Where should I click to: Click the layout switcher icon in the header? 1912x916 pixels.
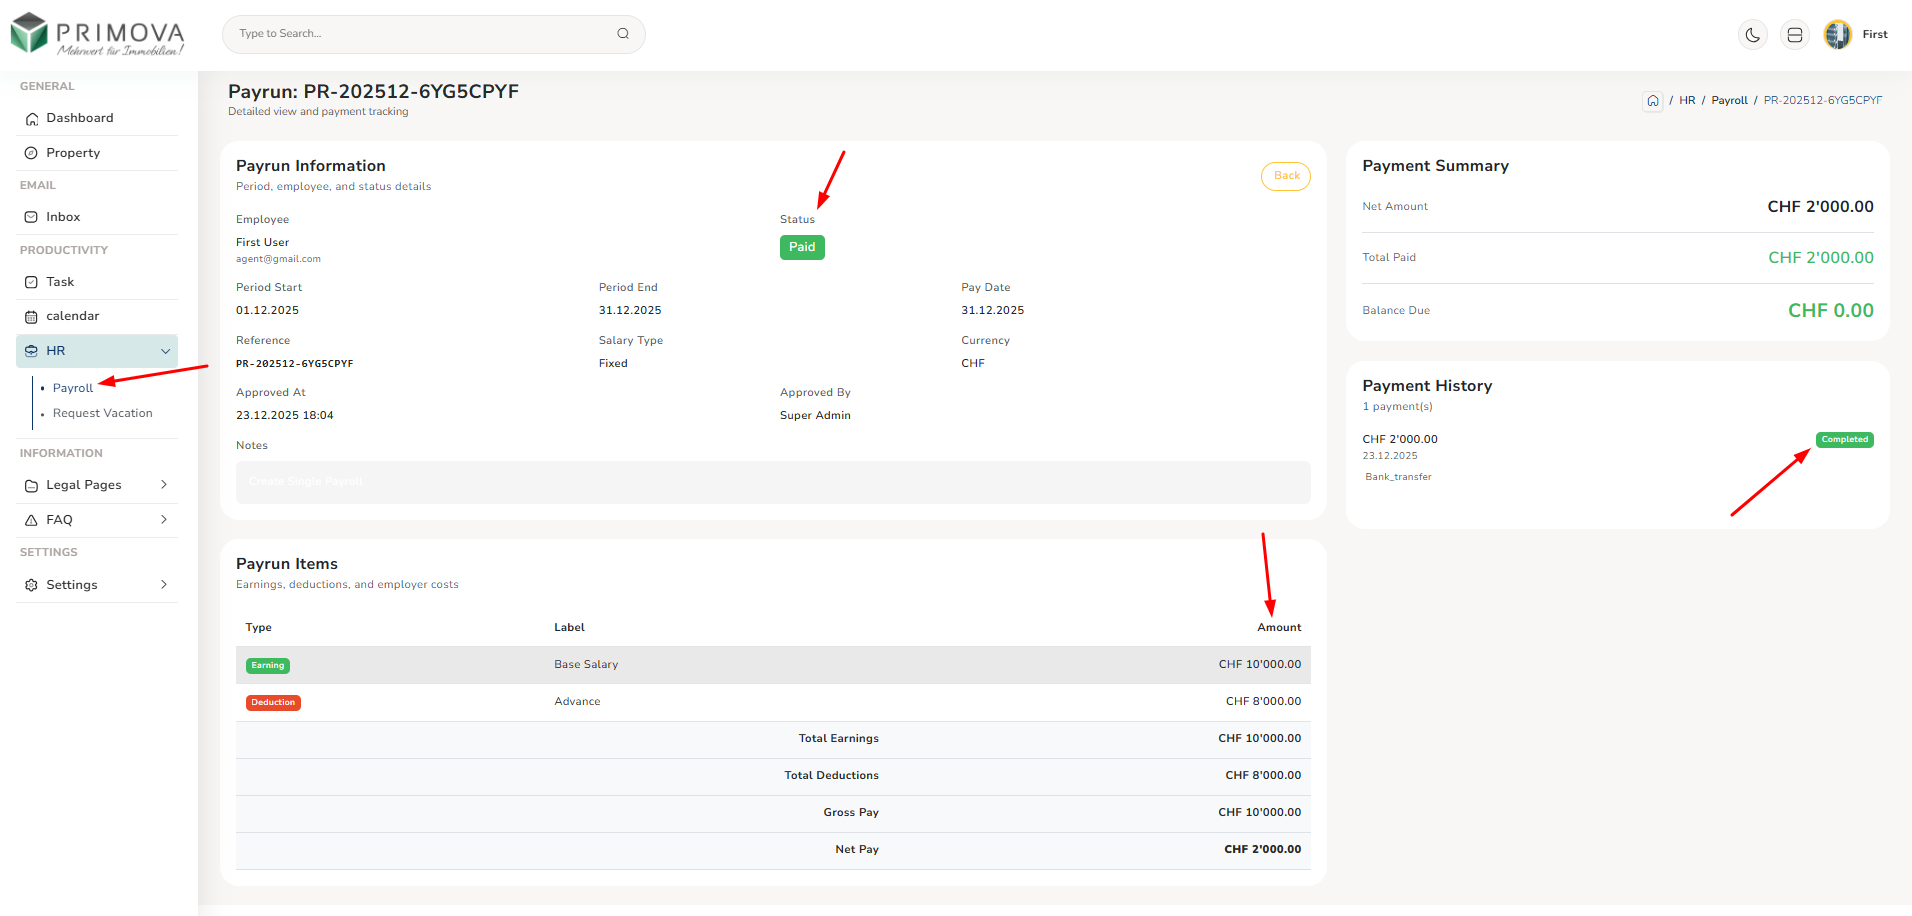[1795, 35]
